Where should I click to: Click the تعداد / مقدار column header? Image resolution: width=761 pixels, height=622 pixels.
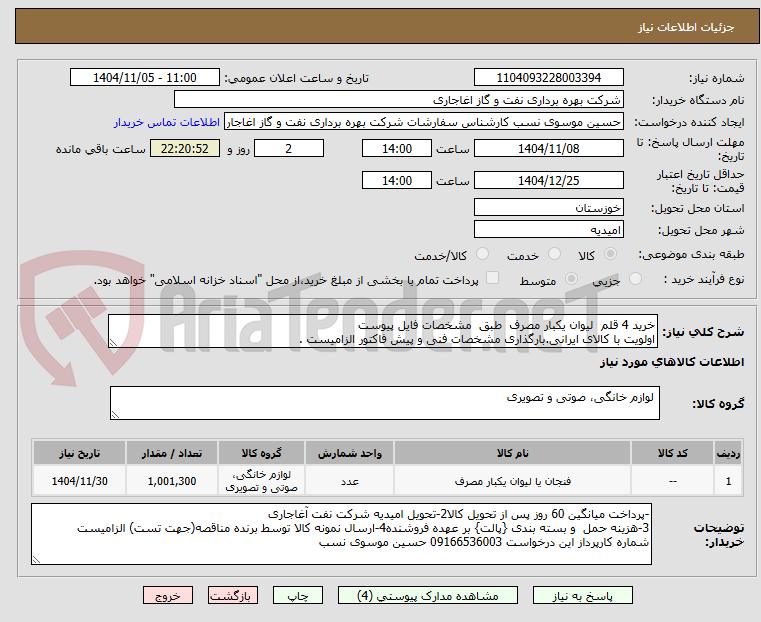[x=172, y=453]
